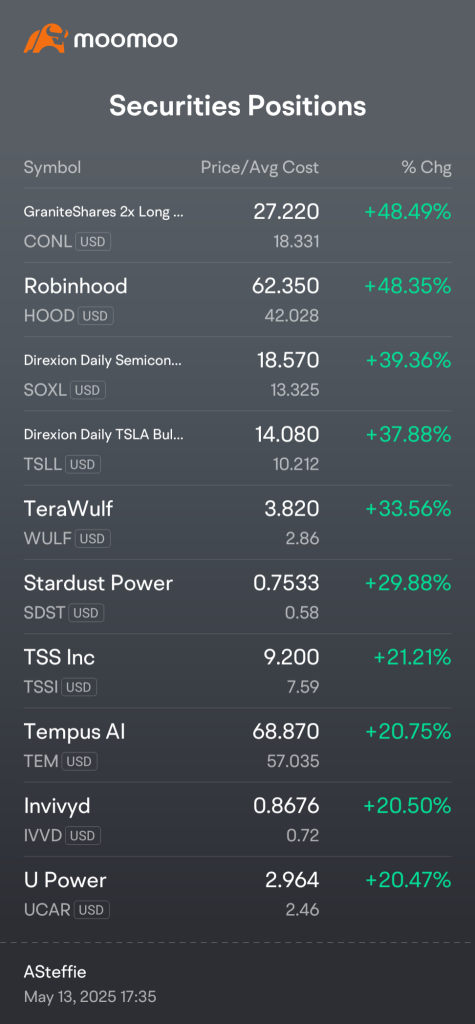Click the moomoo brand name text
This screenshot has height=1024, width=475.
(x=125, y=40)
